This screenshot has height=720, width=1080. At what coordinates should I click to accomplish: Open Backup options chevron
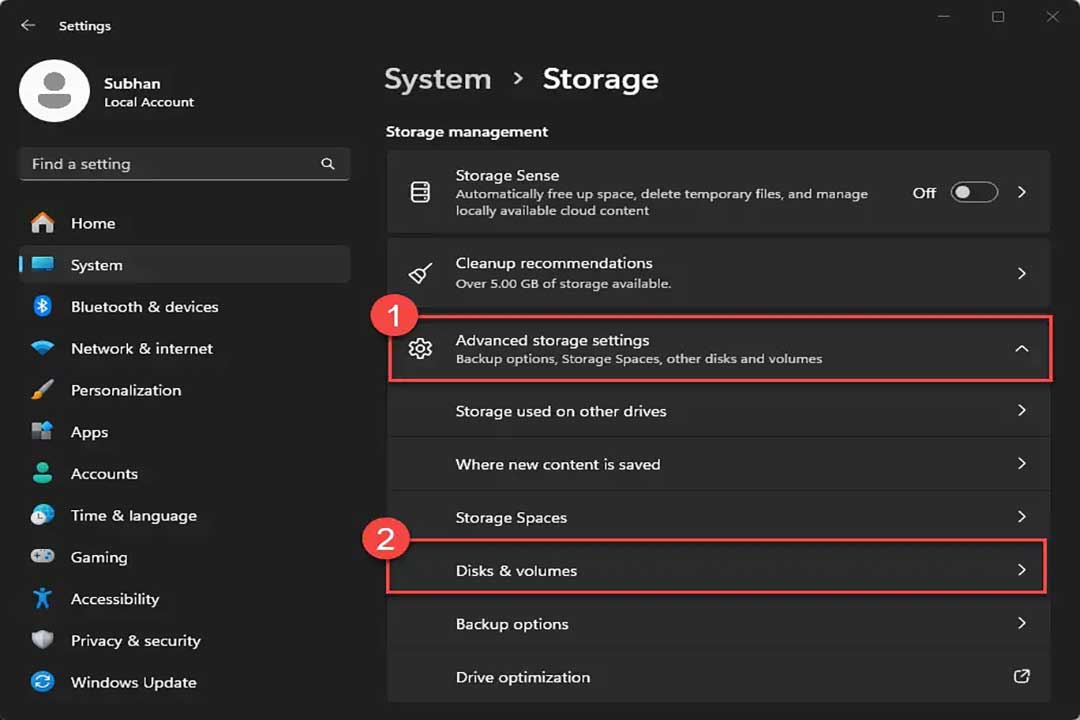[1022, 623]
